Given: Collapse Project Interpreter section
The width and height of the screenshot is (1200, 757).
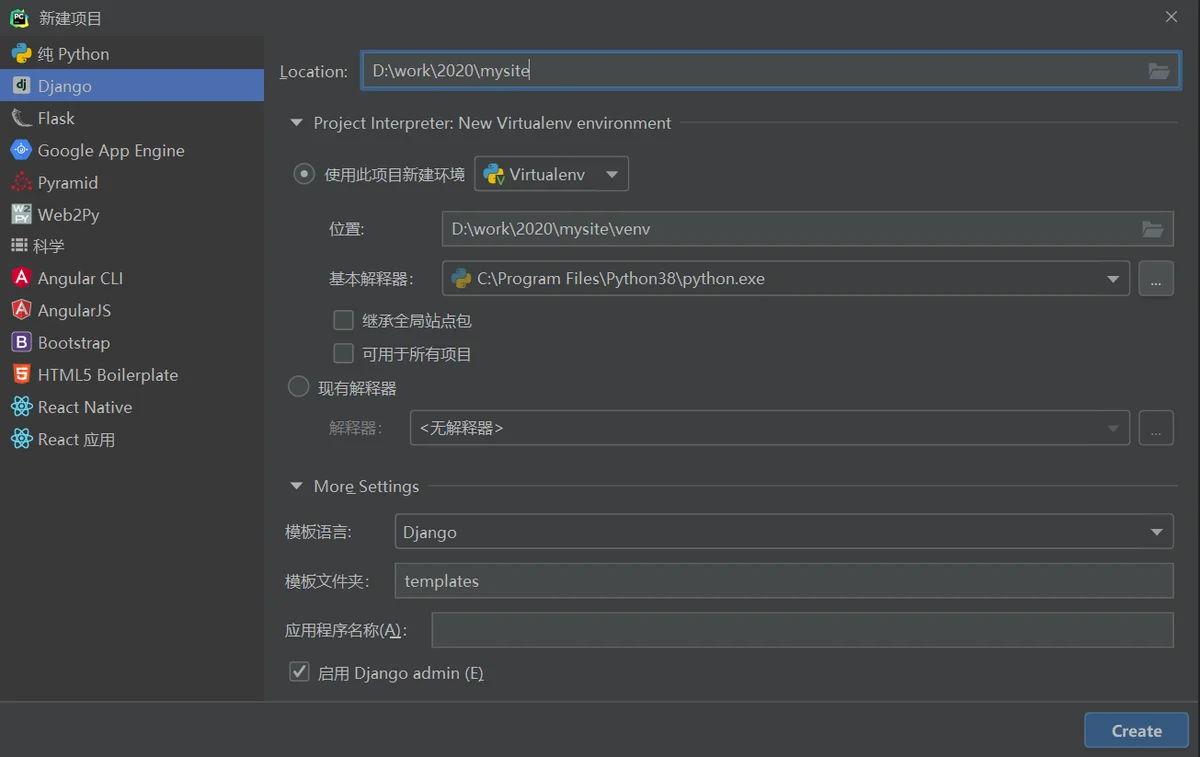Looking at the screenshot, I should 296,123.
